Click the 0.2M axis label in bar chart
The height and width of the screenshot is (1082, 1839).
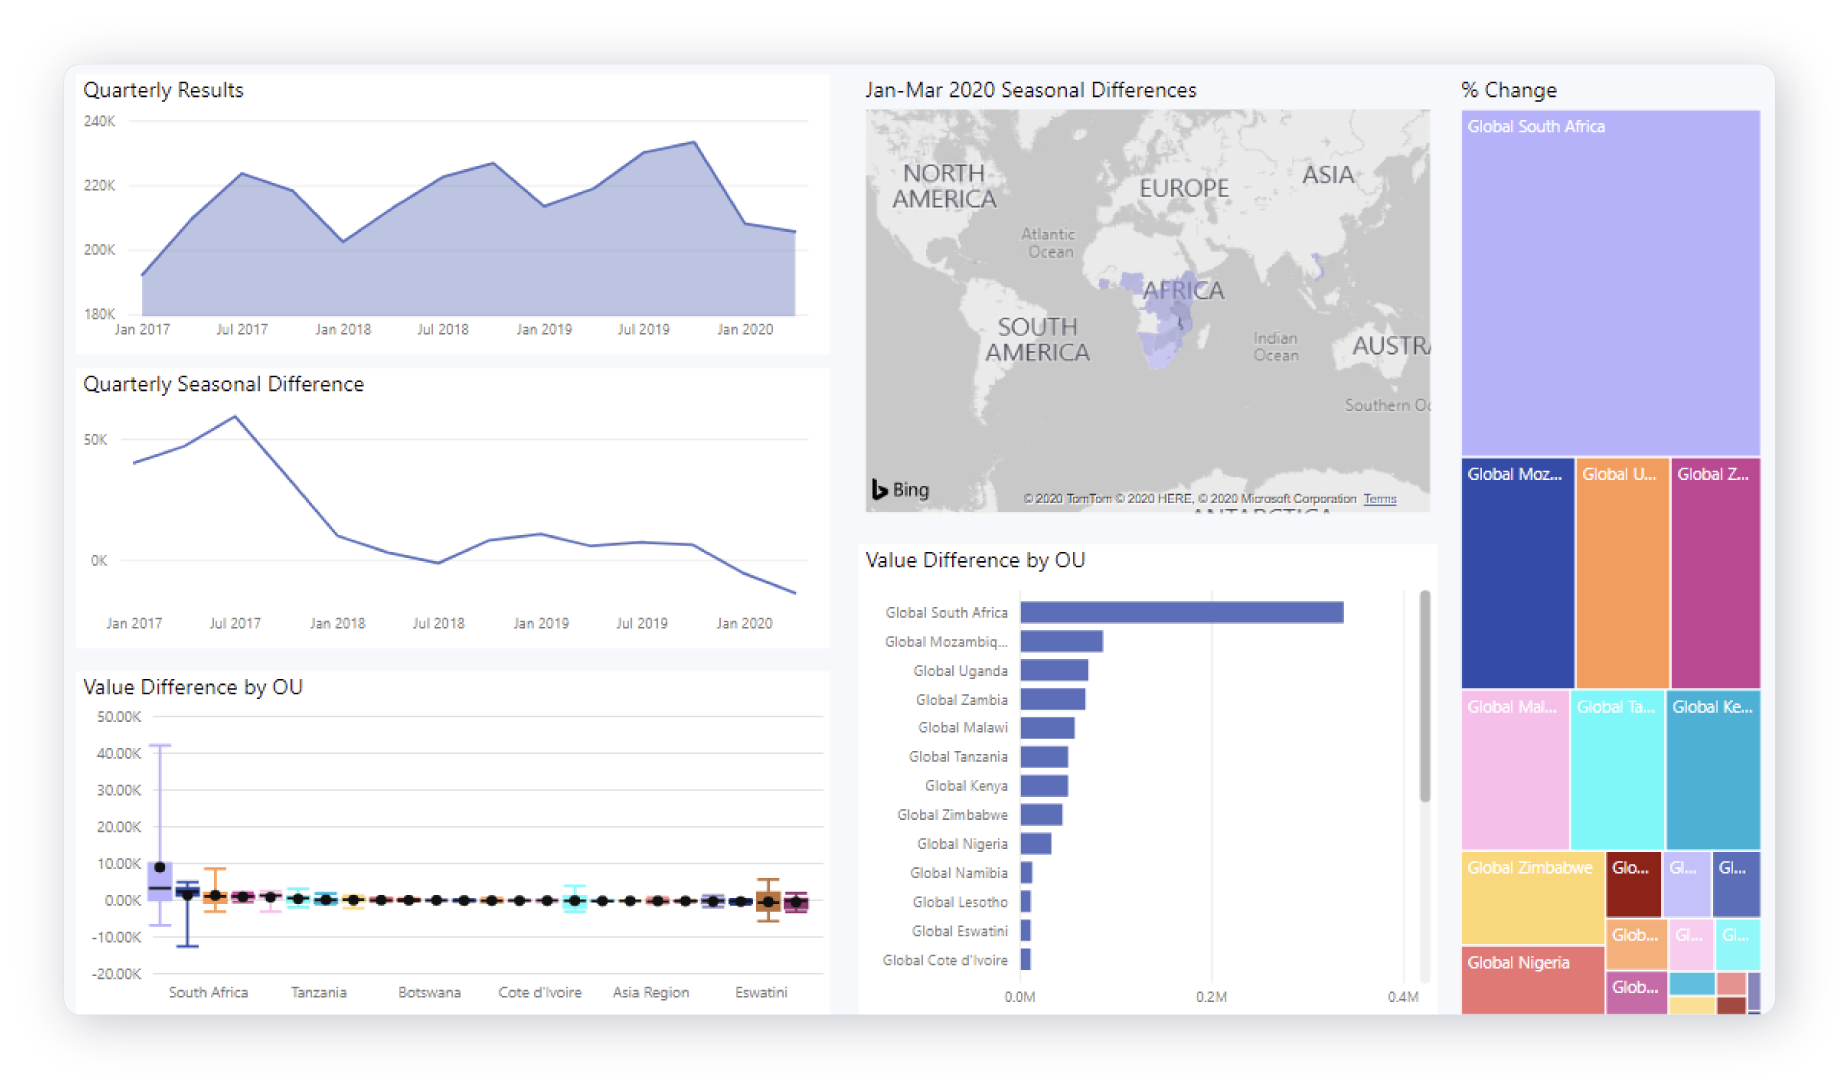click(x=1211, y=997)
